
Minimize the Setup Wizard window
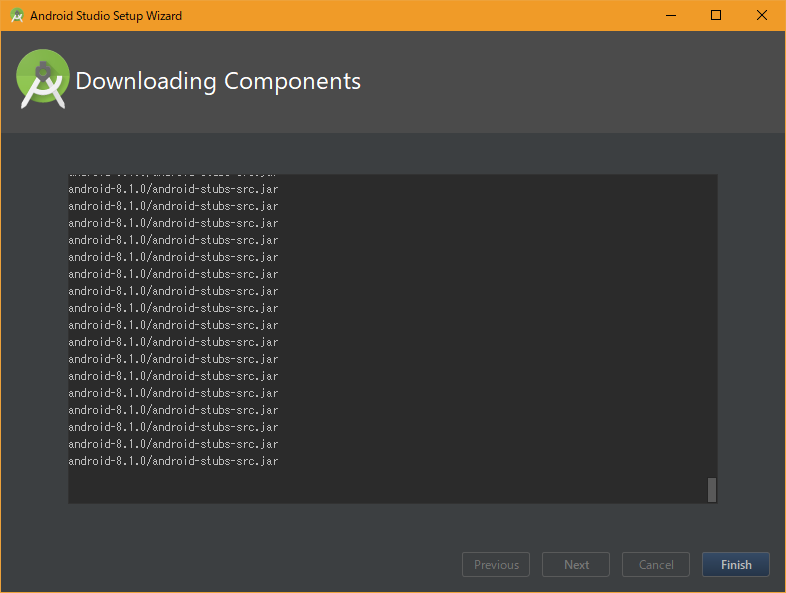coord(669,15)
